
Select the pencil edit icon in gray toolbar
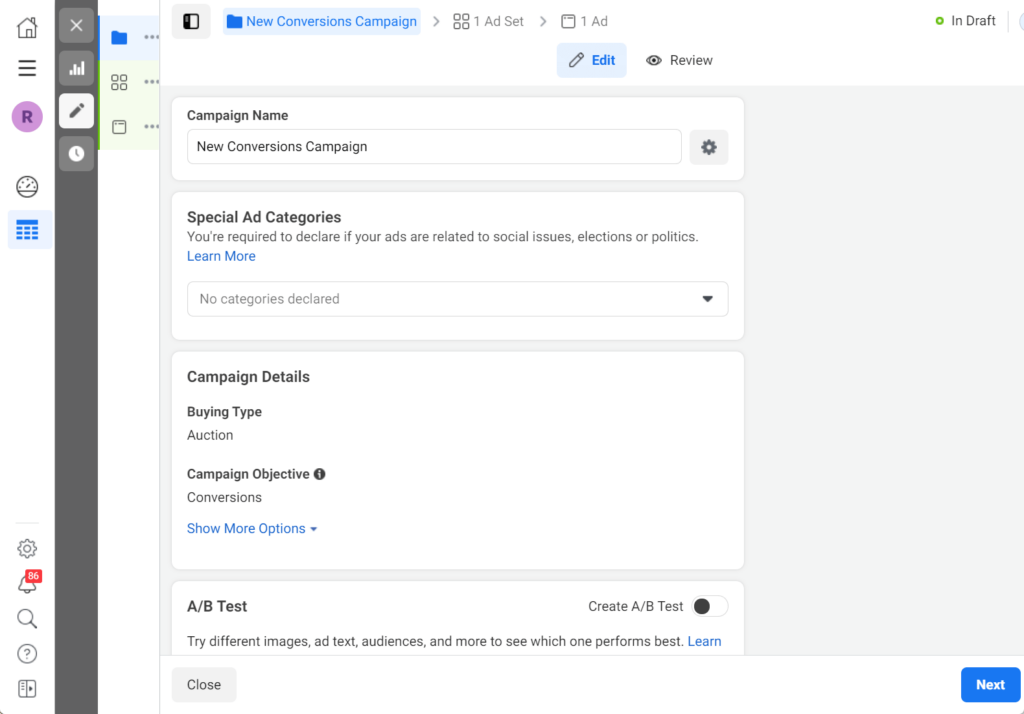76,110
